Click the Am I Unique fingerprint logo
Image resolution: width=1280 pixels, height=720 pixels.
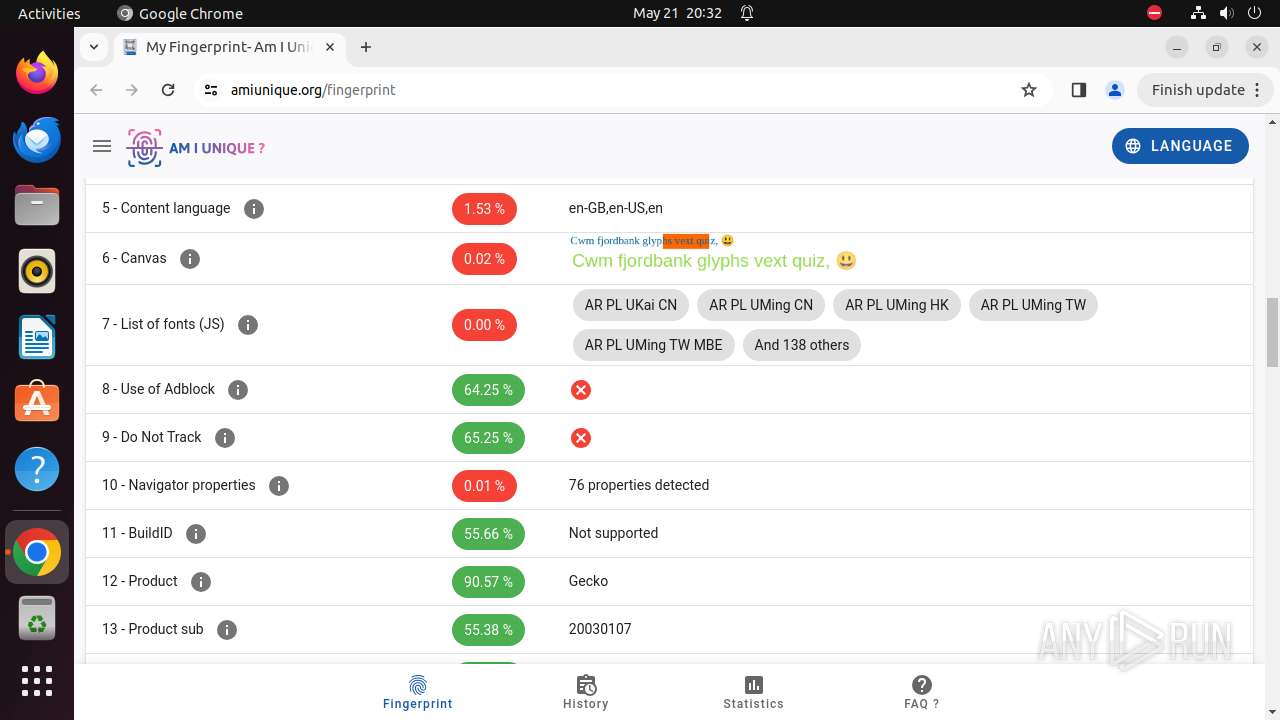point(196,148)
